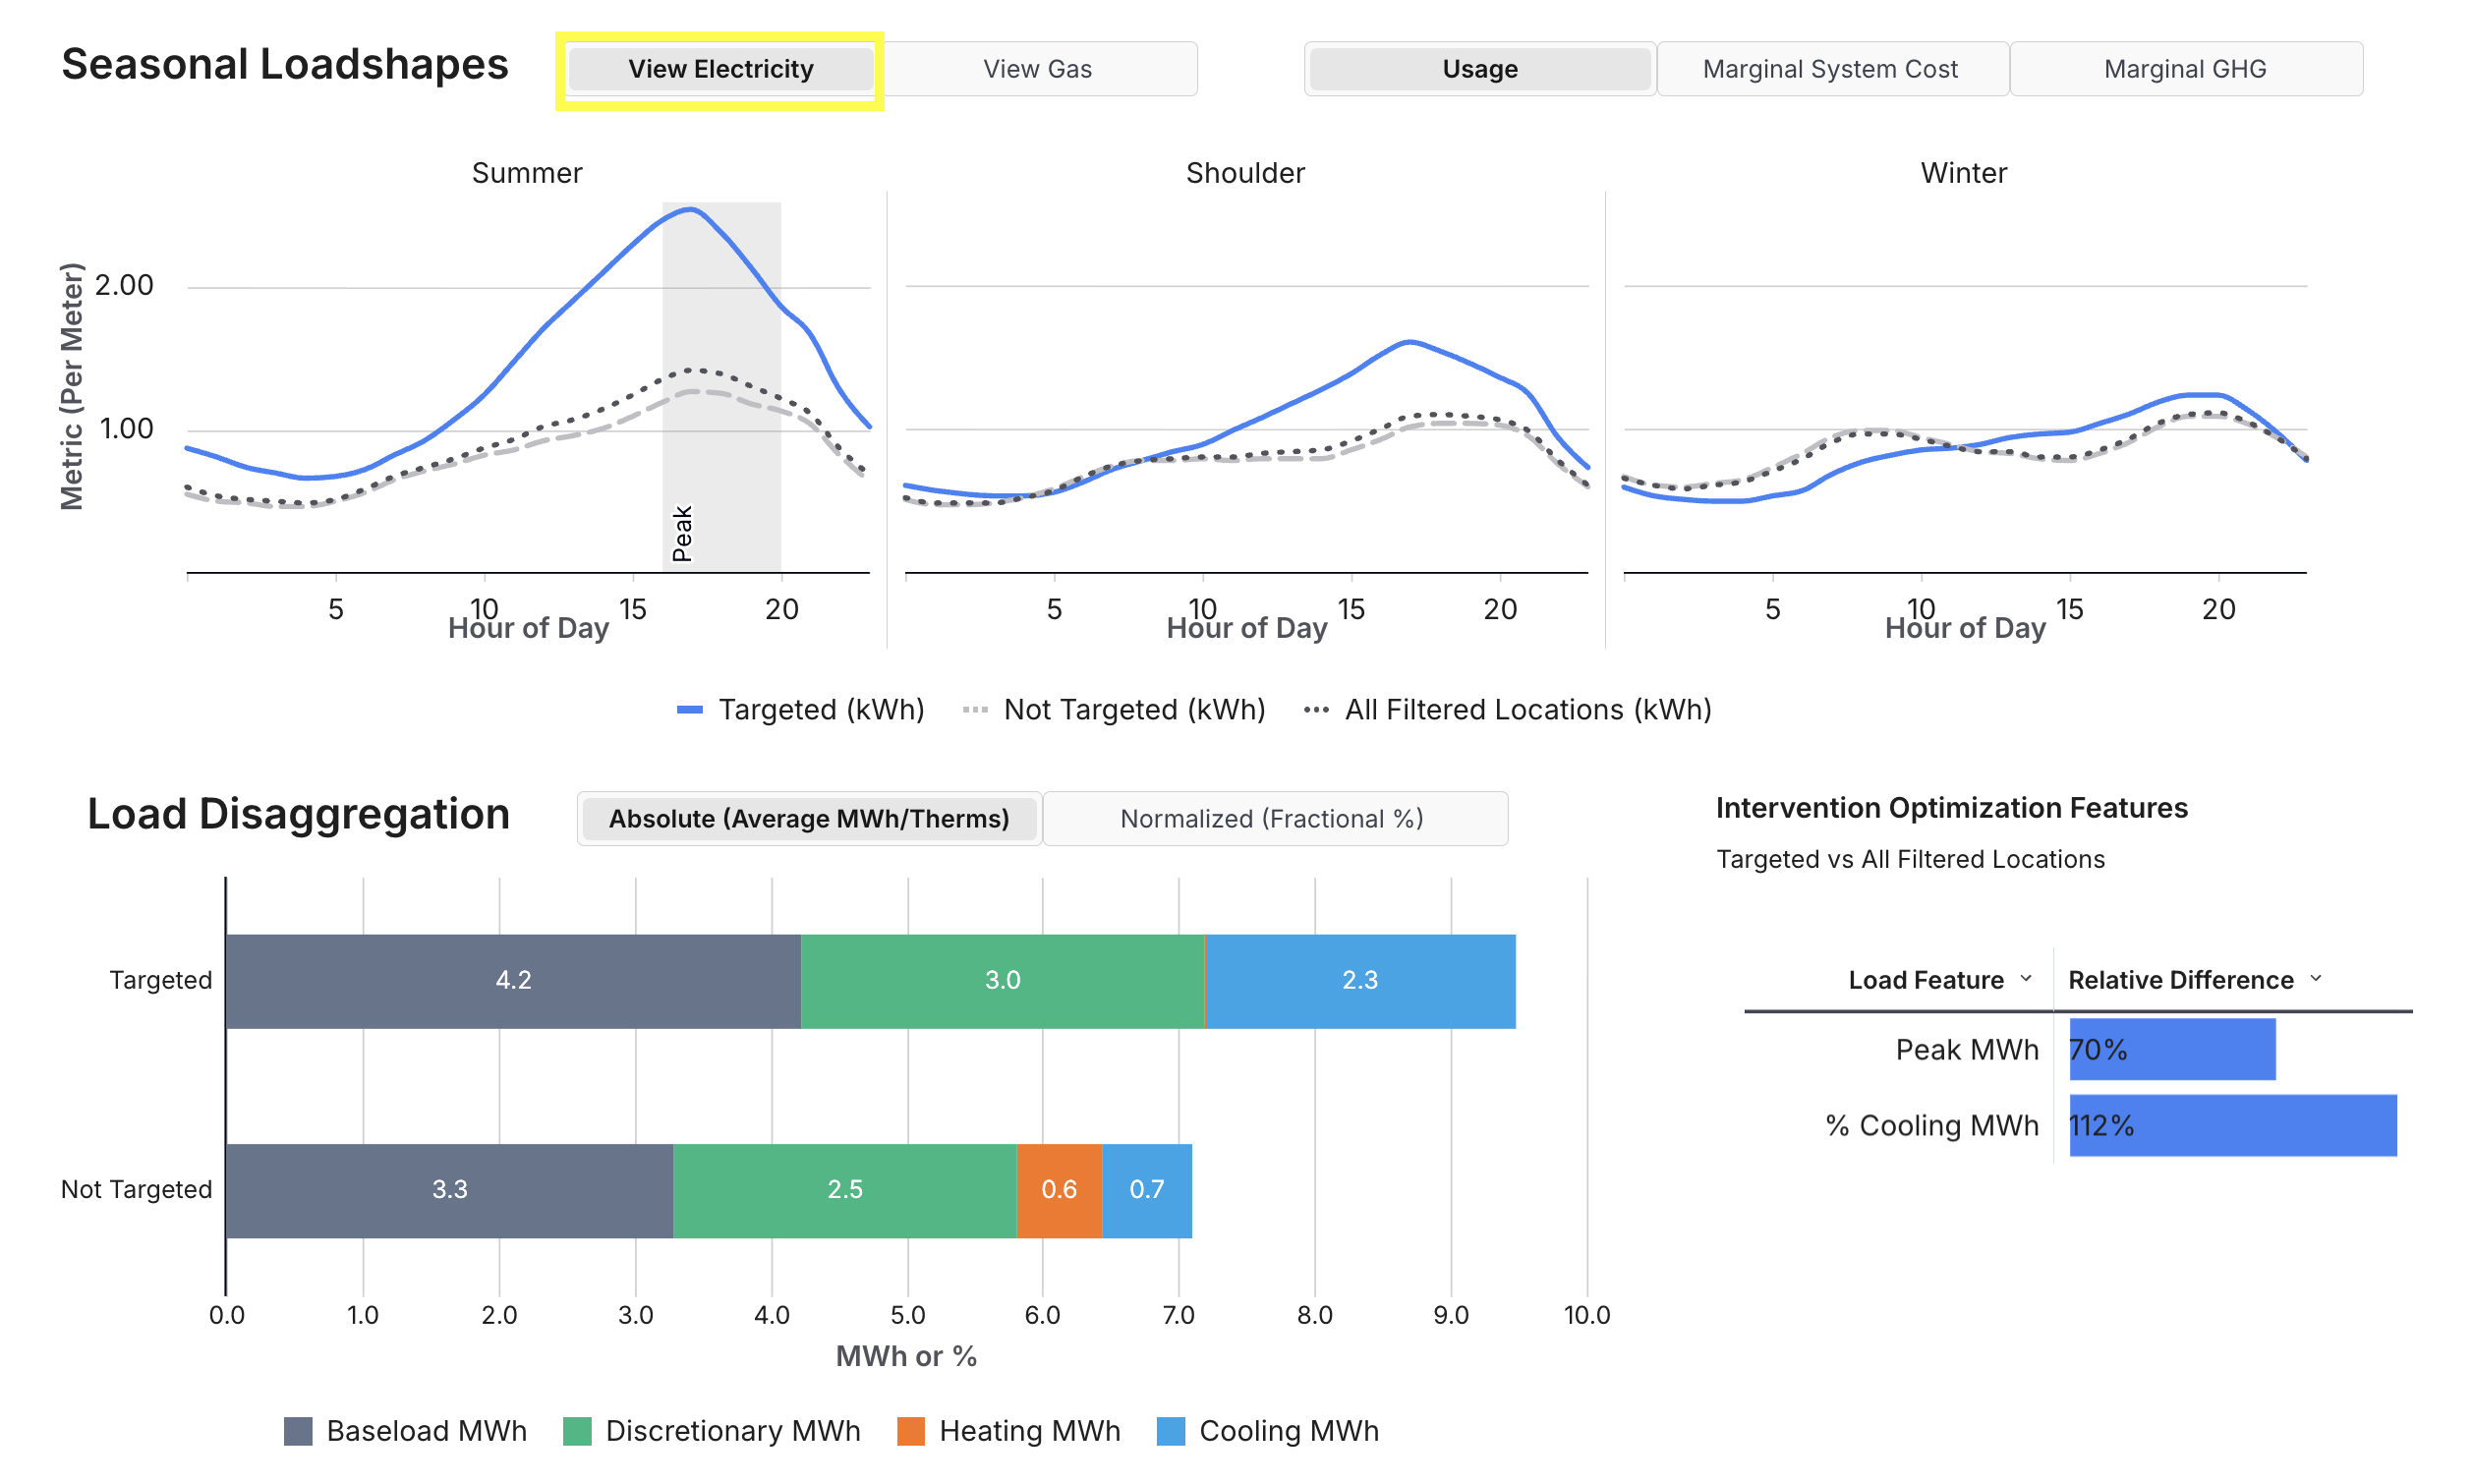Viewport: 2473px width, 1484px height.
Task: Click the Targeted 2.3 cooling bar segment
Action: pyautogui.click(x=1360, y=980)
